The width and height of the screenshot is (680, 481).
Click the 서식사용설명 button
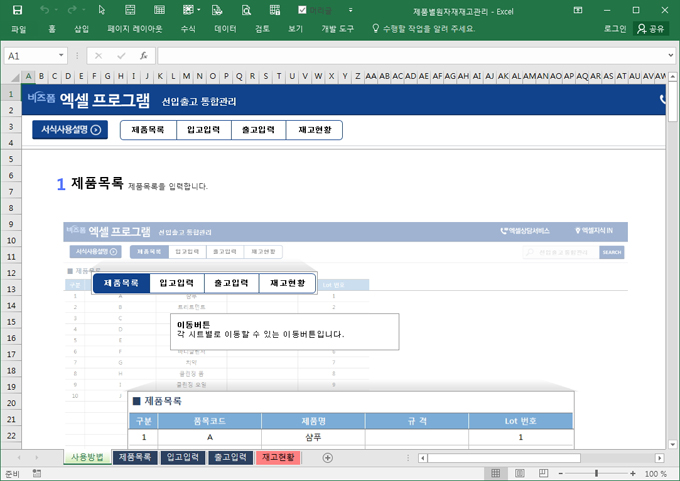point(69,130)
